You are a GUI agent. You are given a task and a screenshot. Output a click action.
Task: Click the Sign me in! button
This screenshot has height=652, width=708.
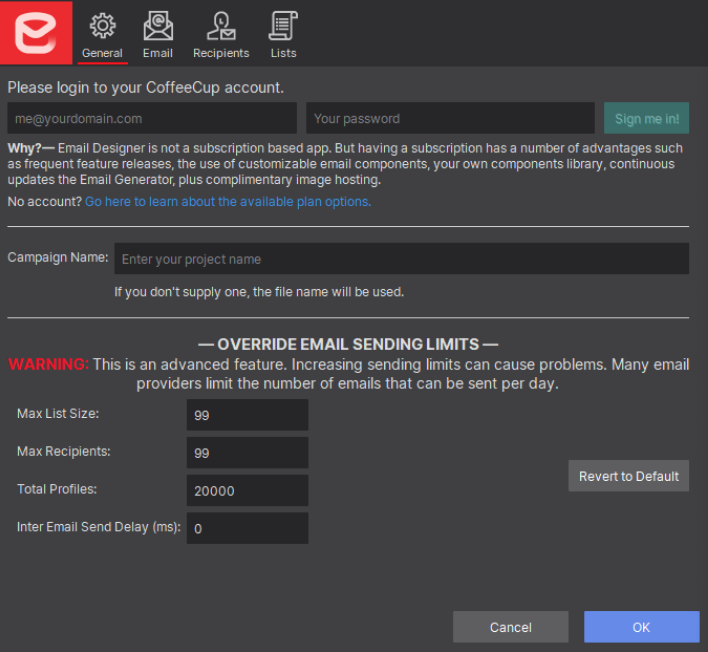[647, 118]
